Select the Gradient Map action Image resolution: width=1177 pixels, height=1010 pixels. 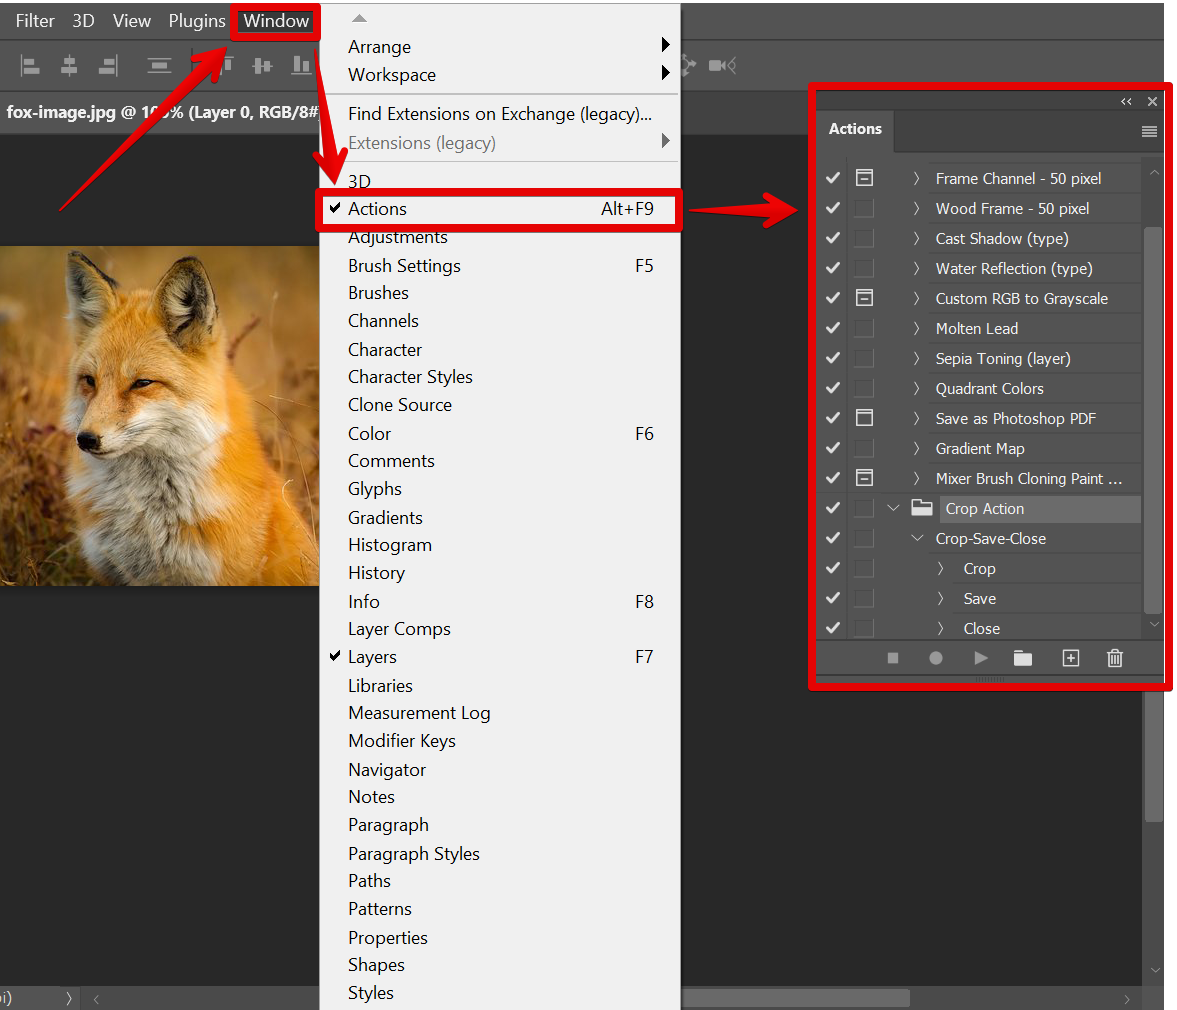980,448
